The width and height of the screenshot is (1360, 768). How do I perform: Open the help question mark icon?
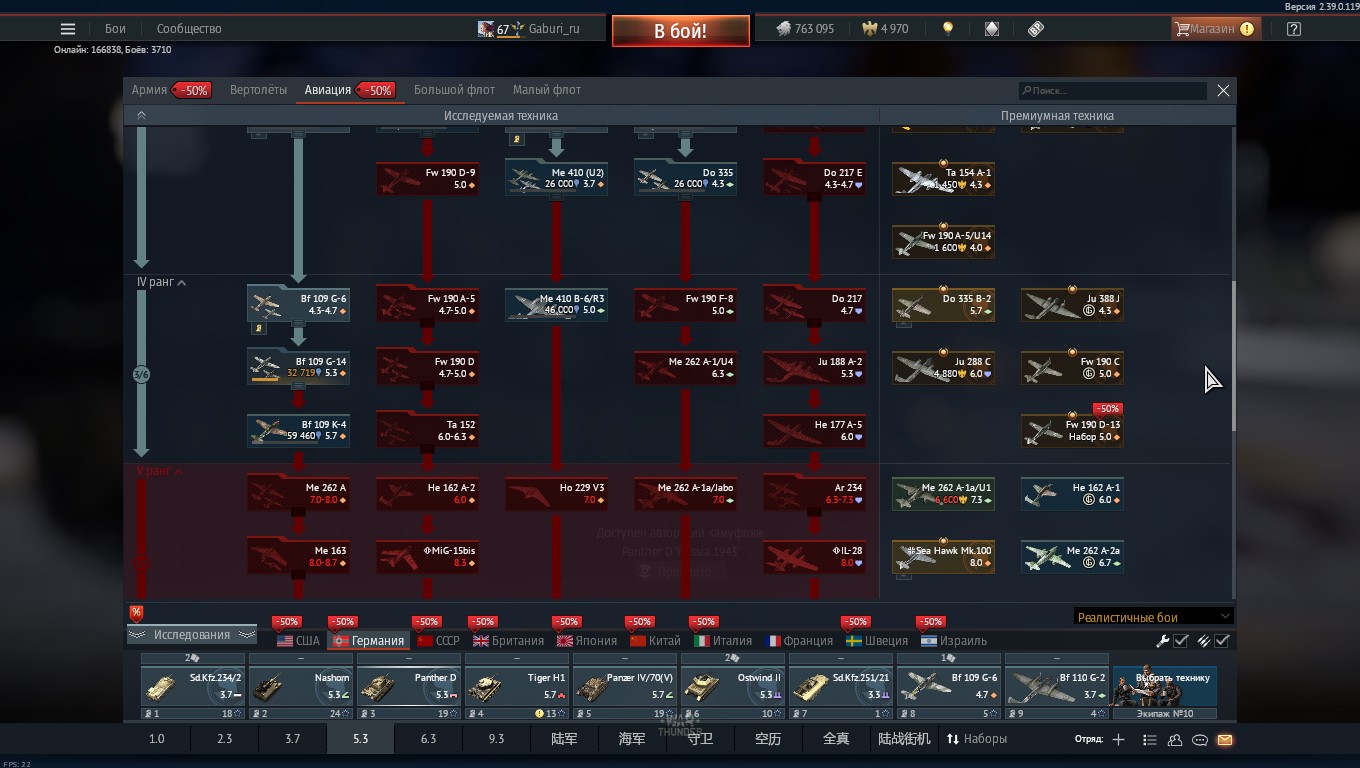click(1294, 29)
